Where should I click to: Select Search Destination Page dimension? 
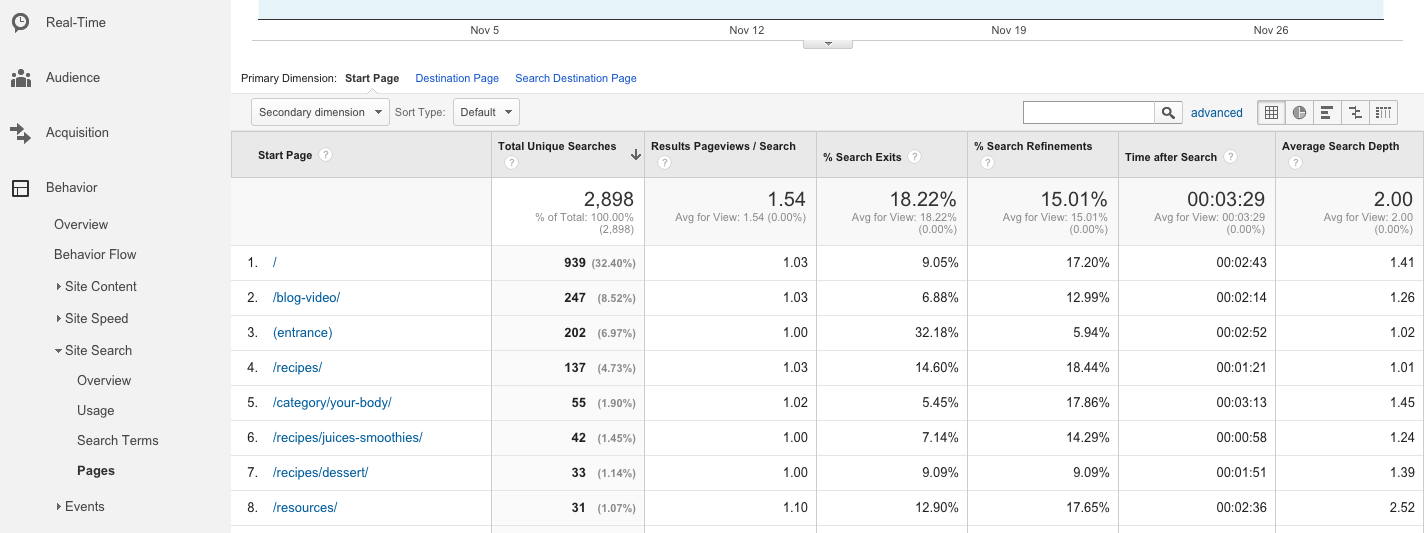click(575, 78)
